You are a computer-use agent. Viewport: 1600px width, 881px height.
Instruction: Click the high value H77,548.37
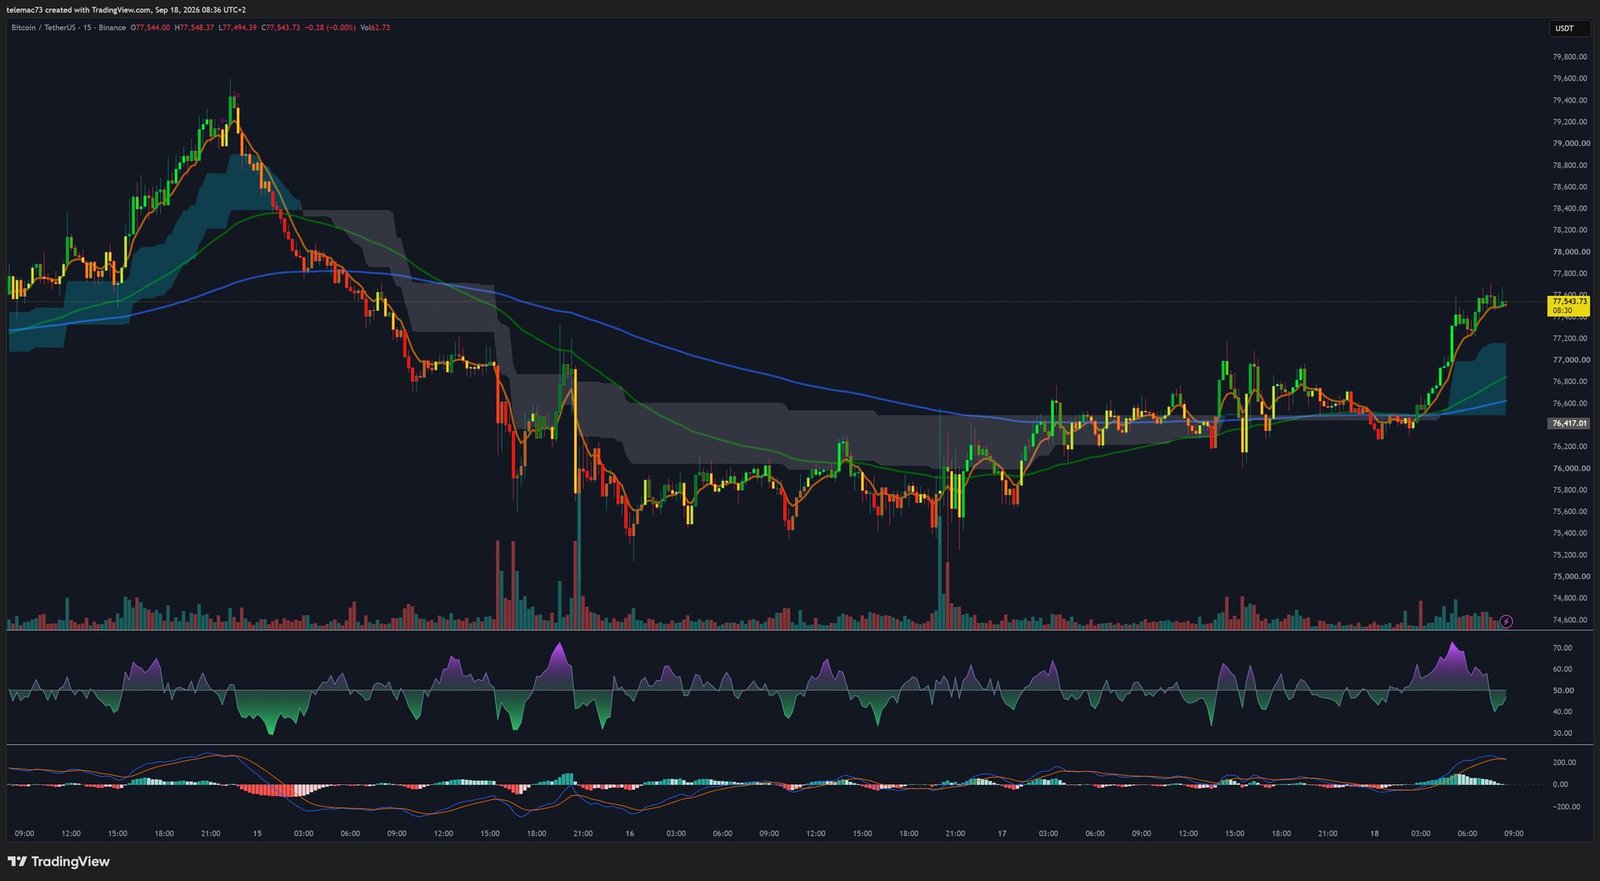(x=194, y=27)
